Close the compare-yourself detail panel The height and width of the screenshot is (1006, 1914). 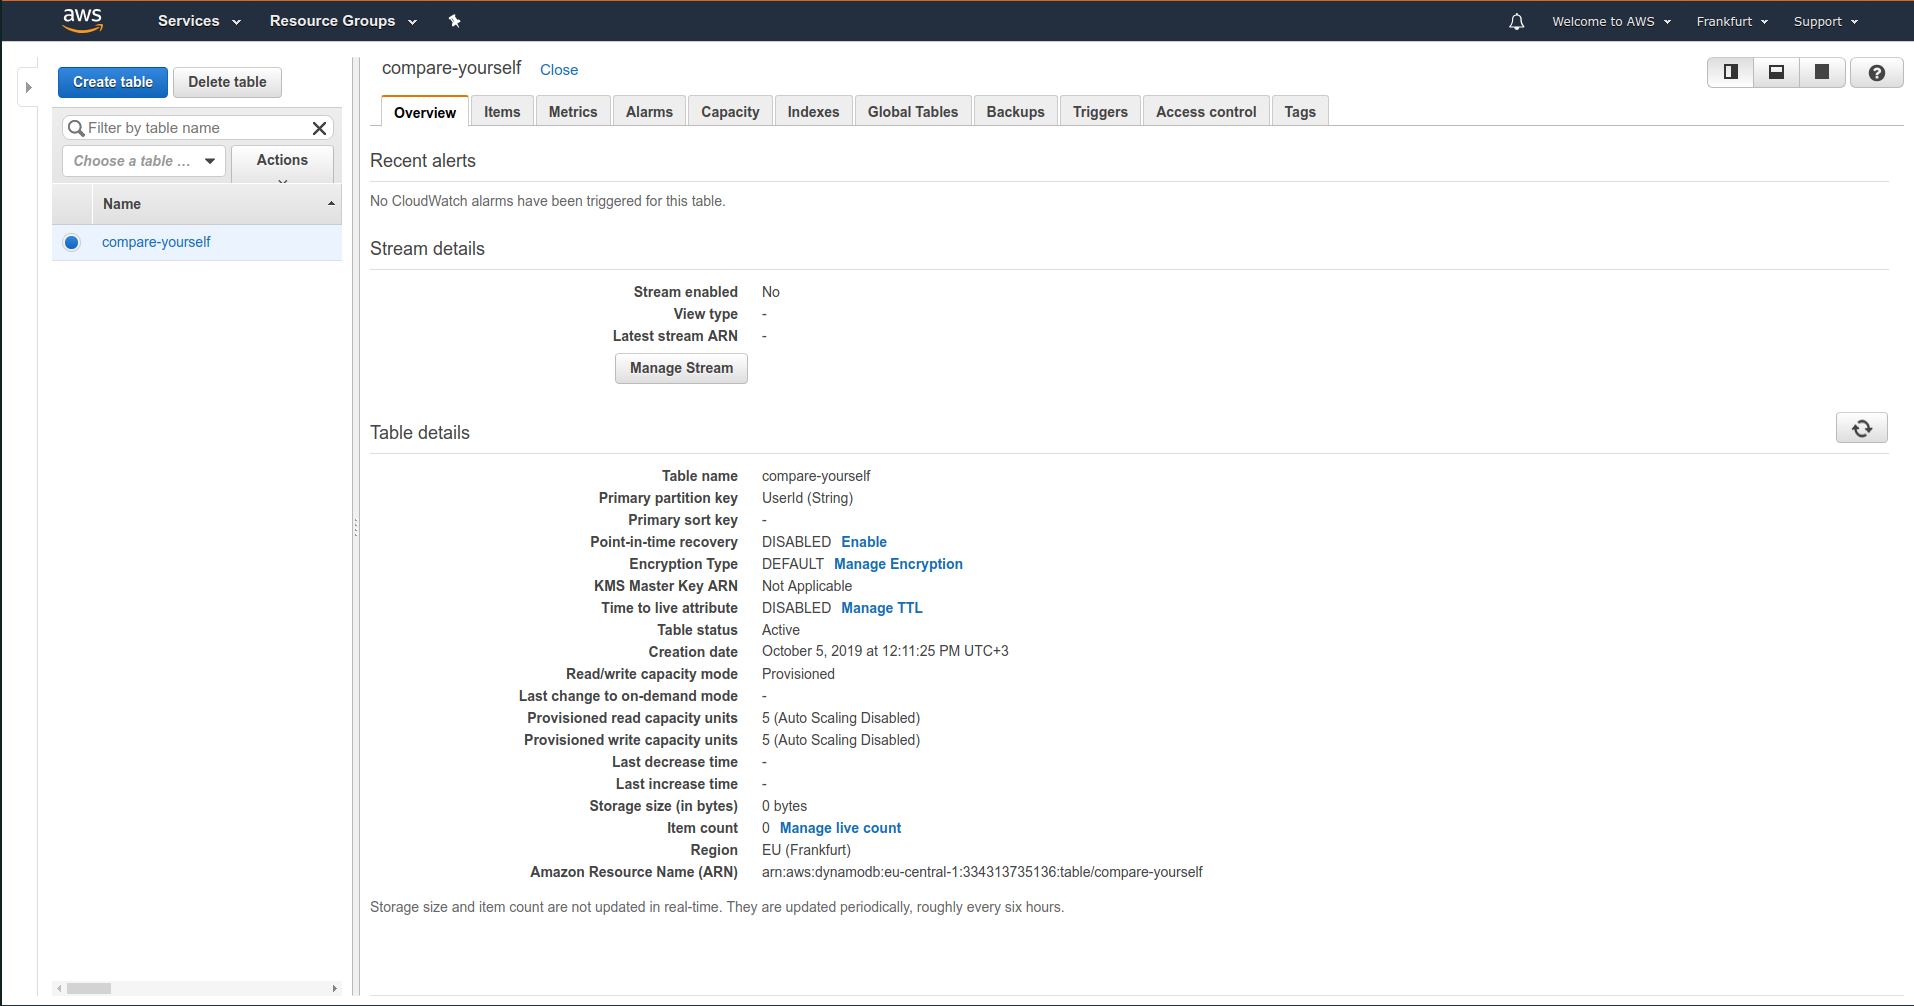559,70
